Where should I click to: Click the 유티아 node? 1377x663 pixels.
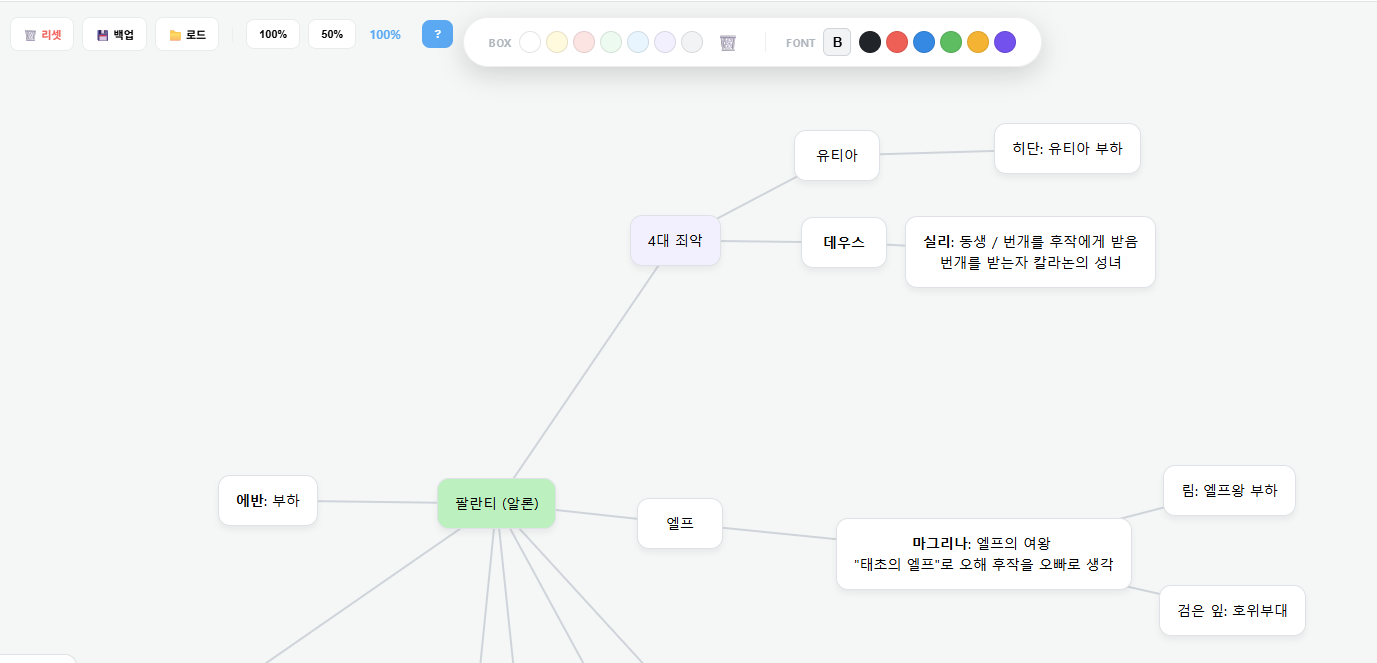point(837,155)
